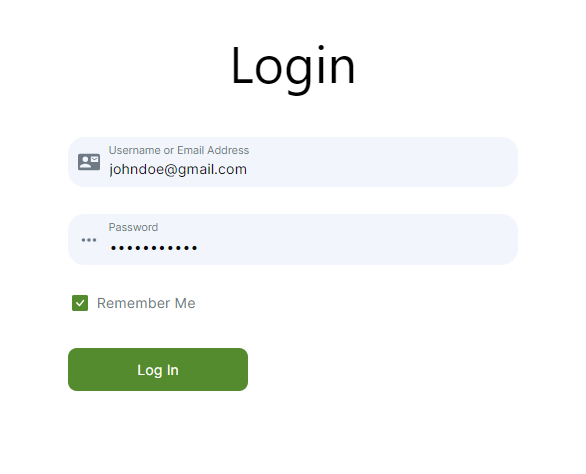This screenshot has height=474, width=586.
Task: Click the white checkmark in the green box
Action: 80,303
